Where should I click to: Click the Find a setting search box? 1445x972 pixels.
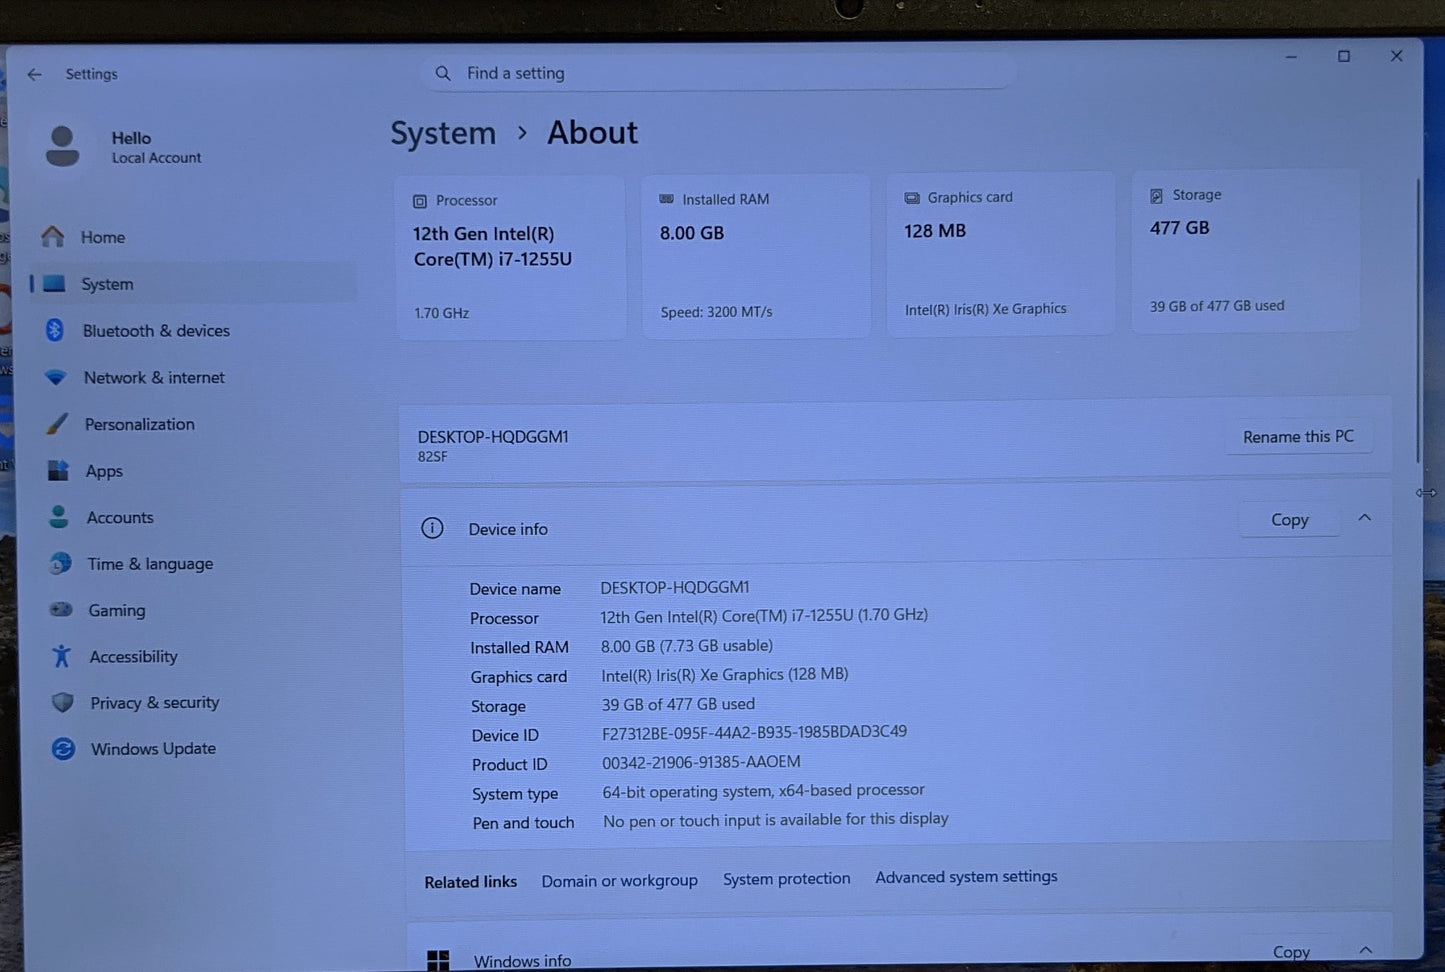718,72
